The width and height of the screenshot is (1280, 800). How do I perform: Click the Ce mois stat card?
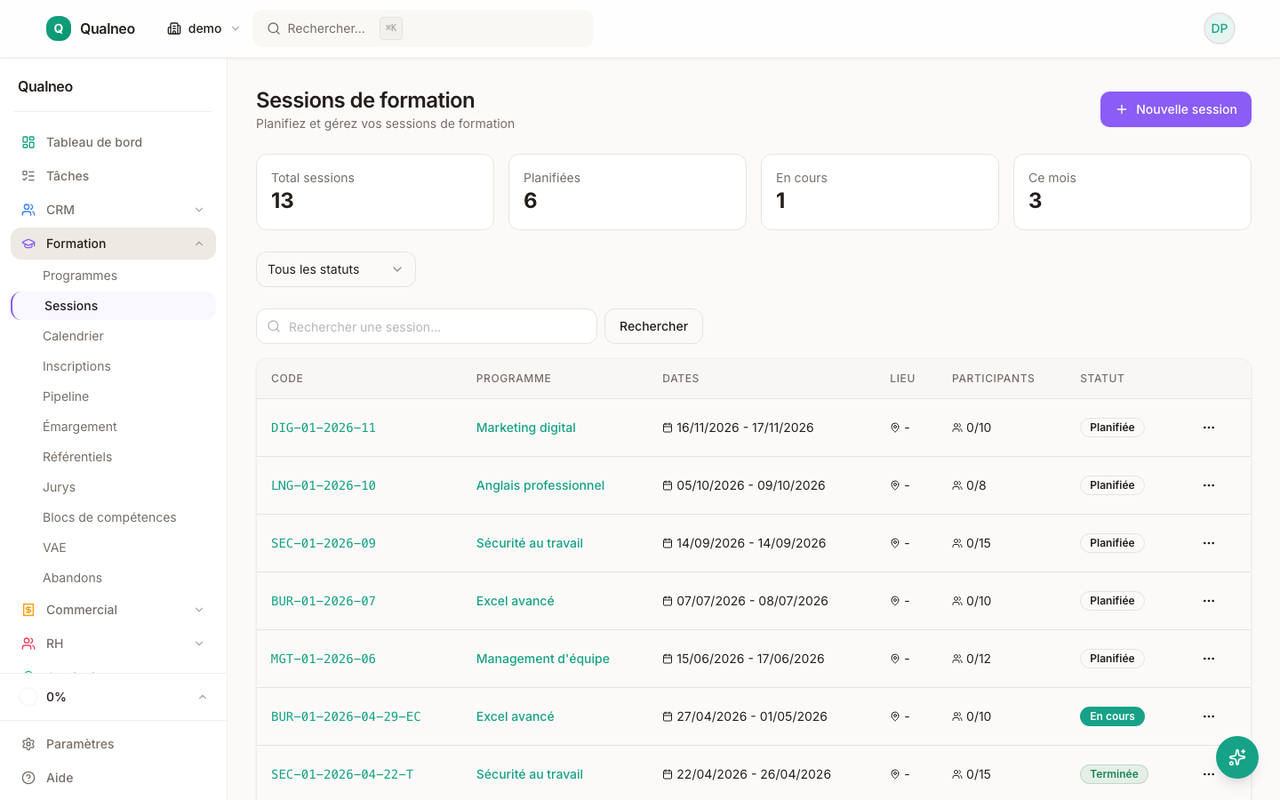pos(1132,192)
